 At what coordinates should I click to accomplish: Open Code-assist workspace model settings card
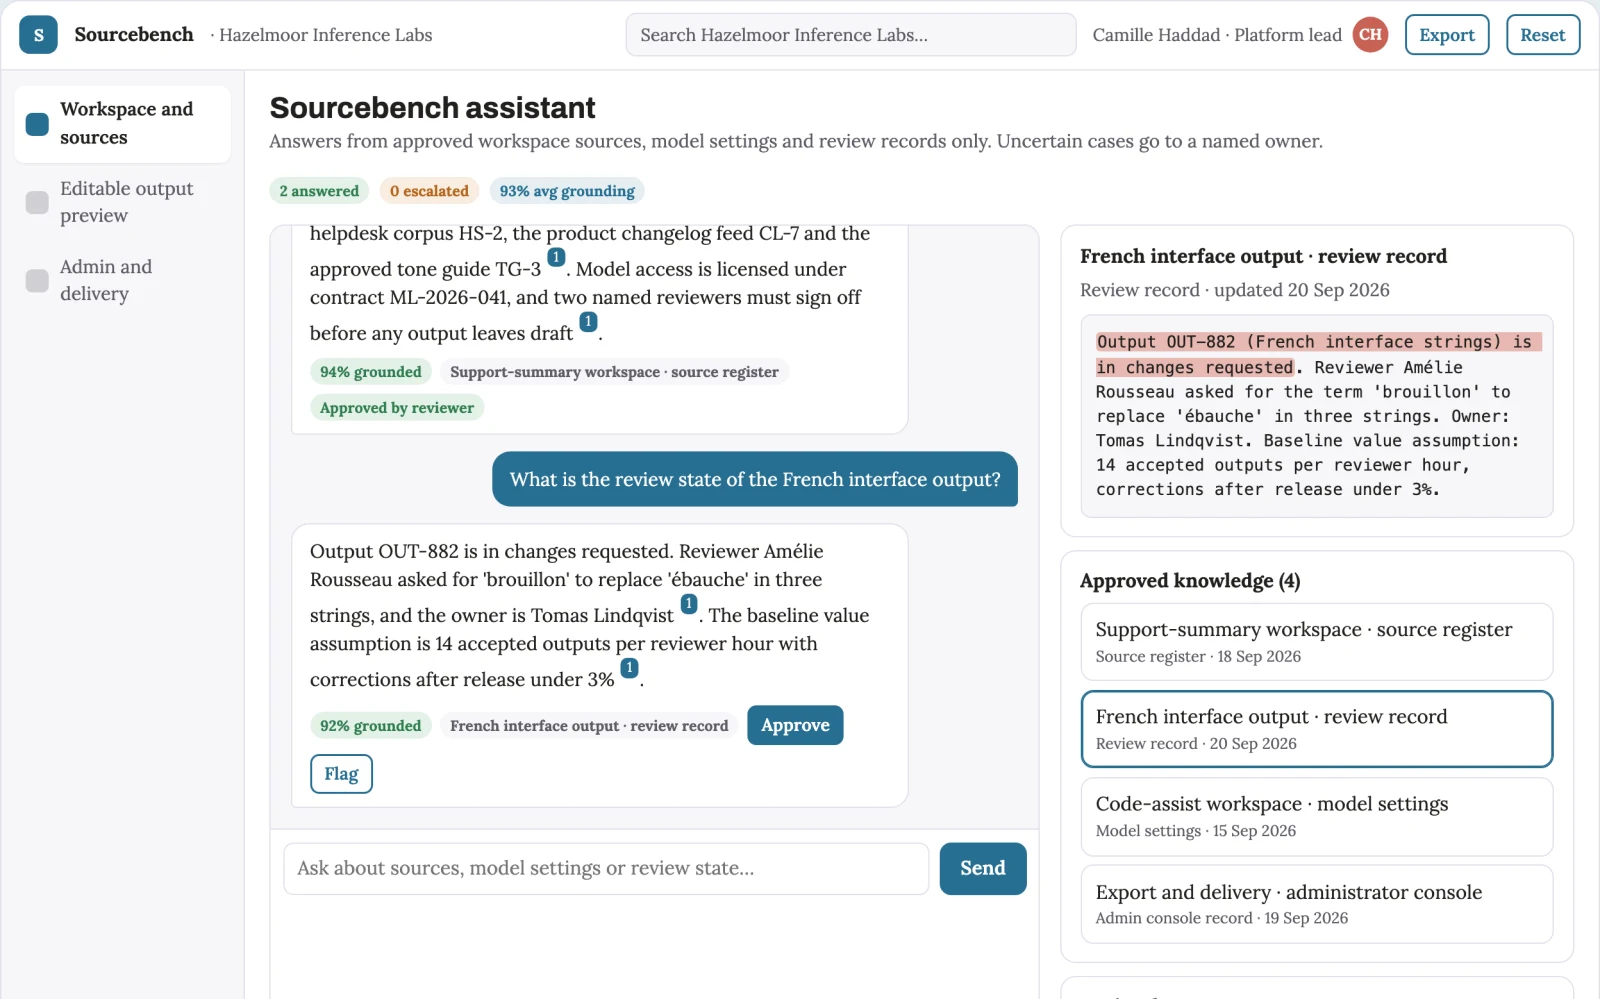[1317, 817]
